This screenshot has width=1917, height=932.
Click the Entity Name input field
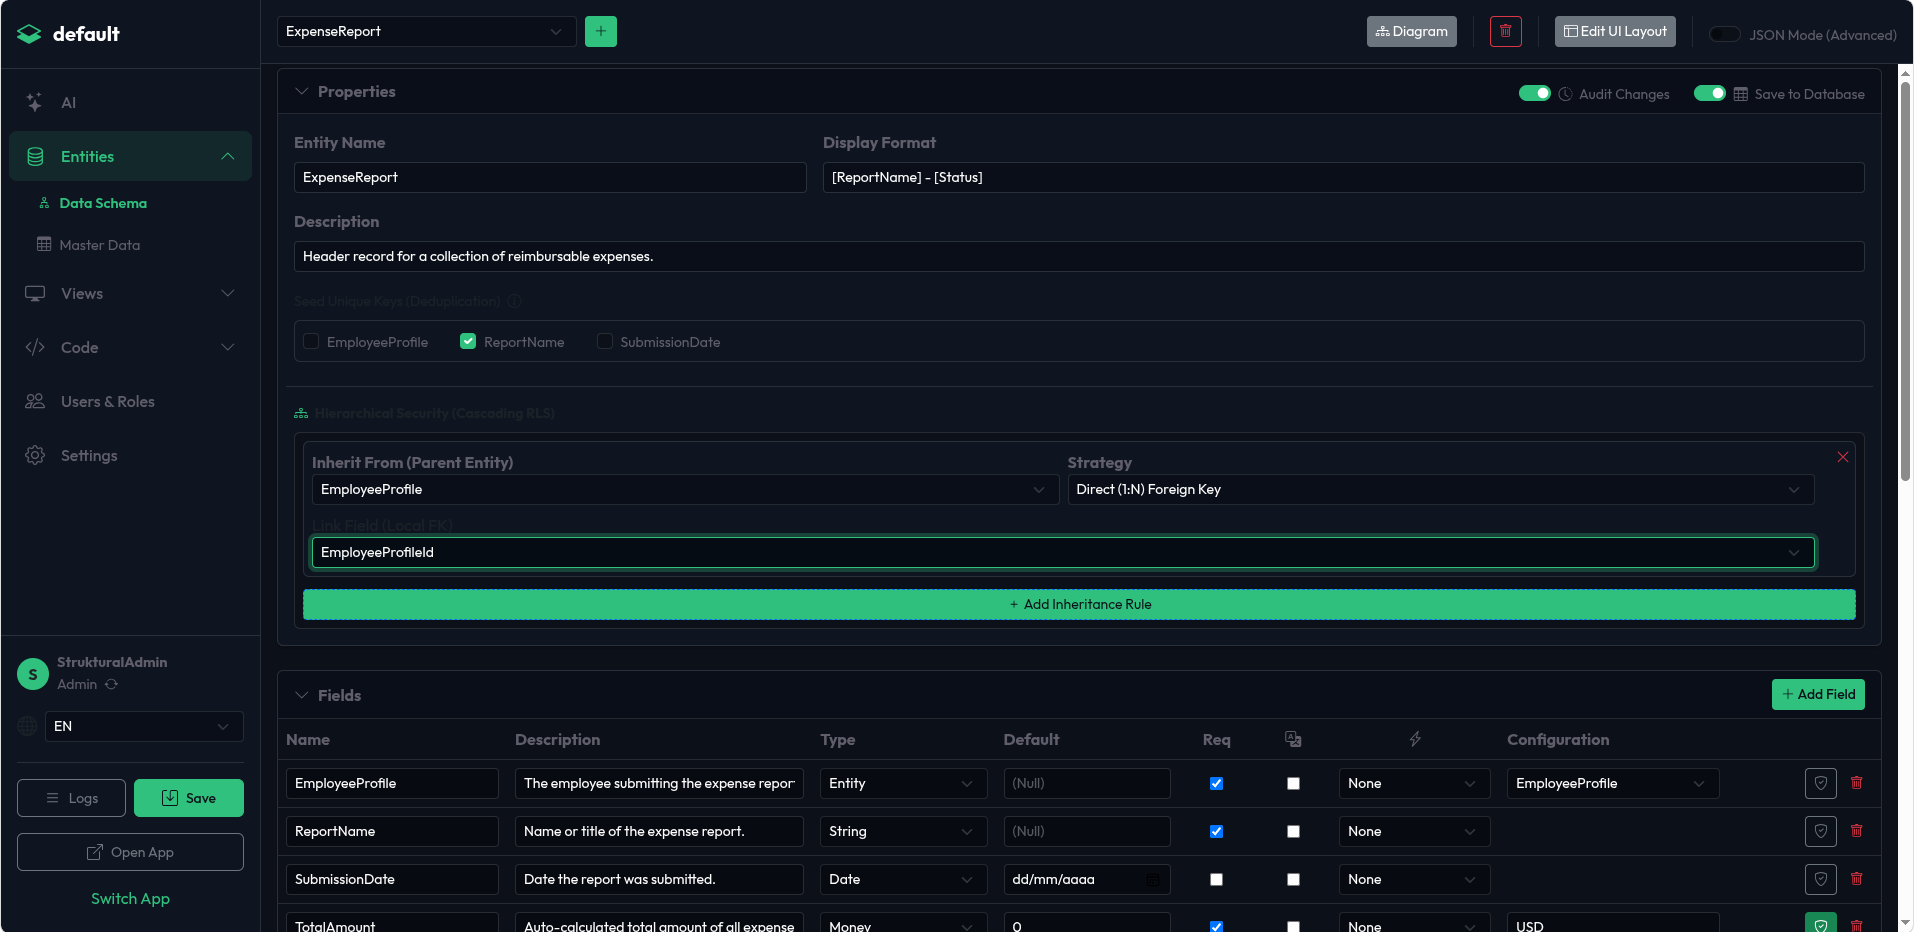[550, 177]
